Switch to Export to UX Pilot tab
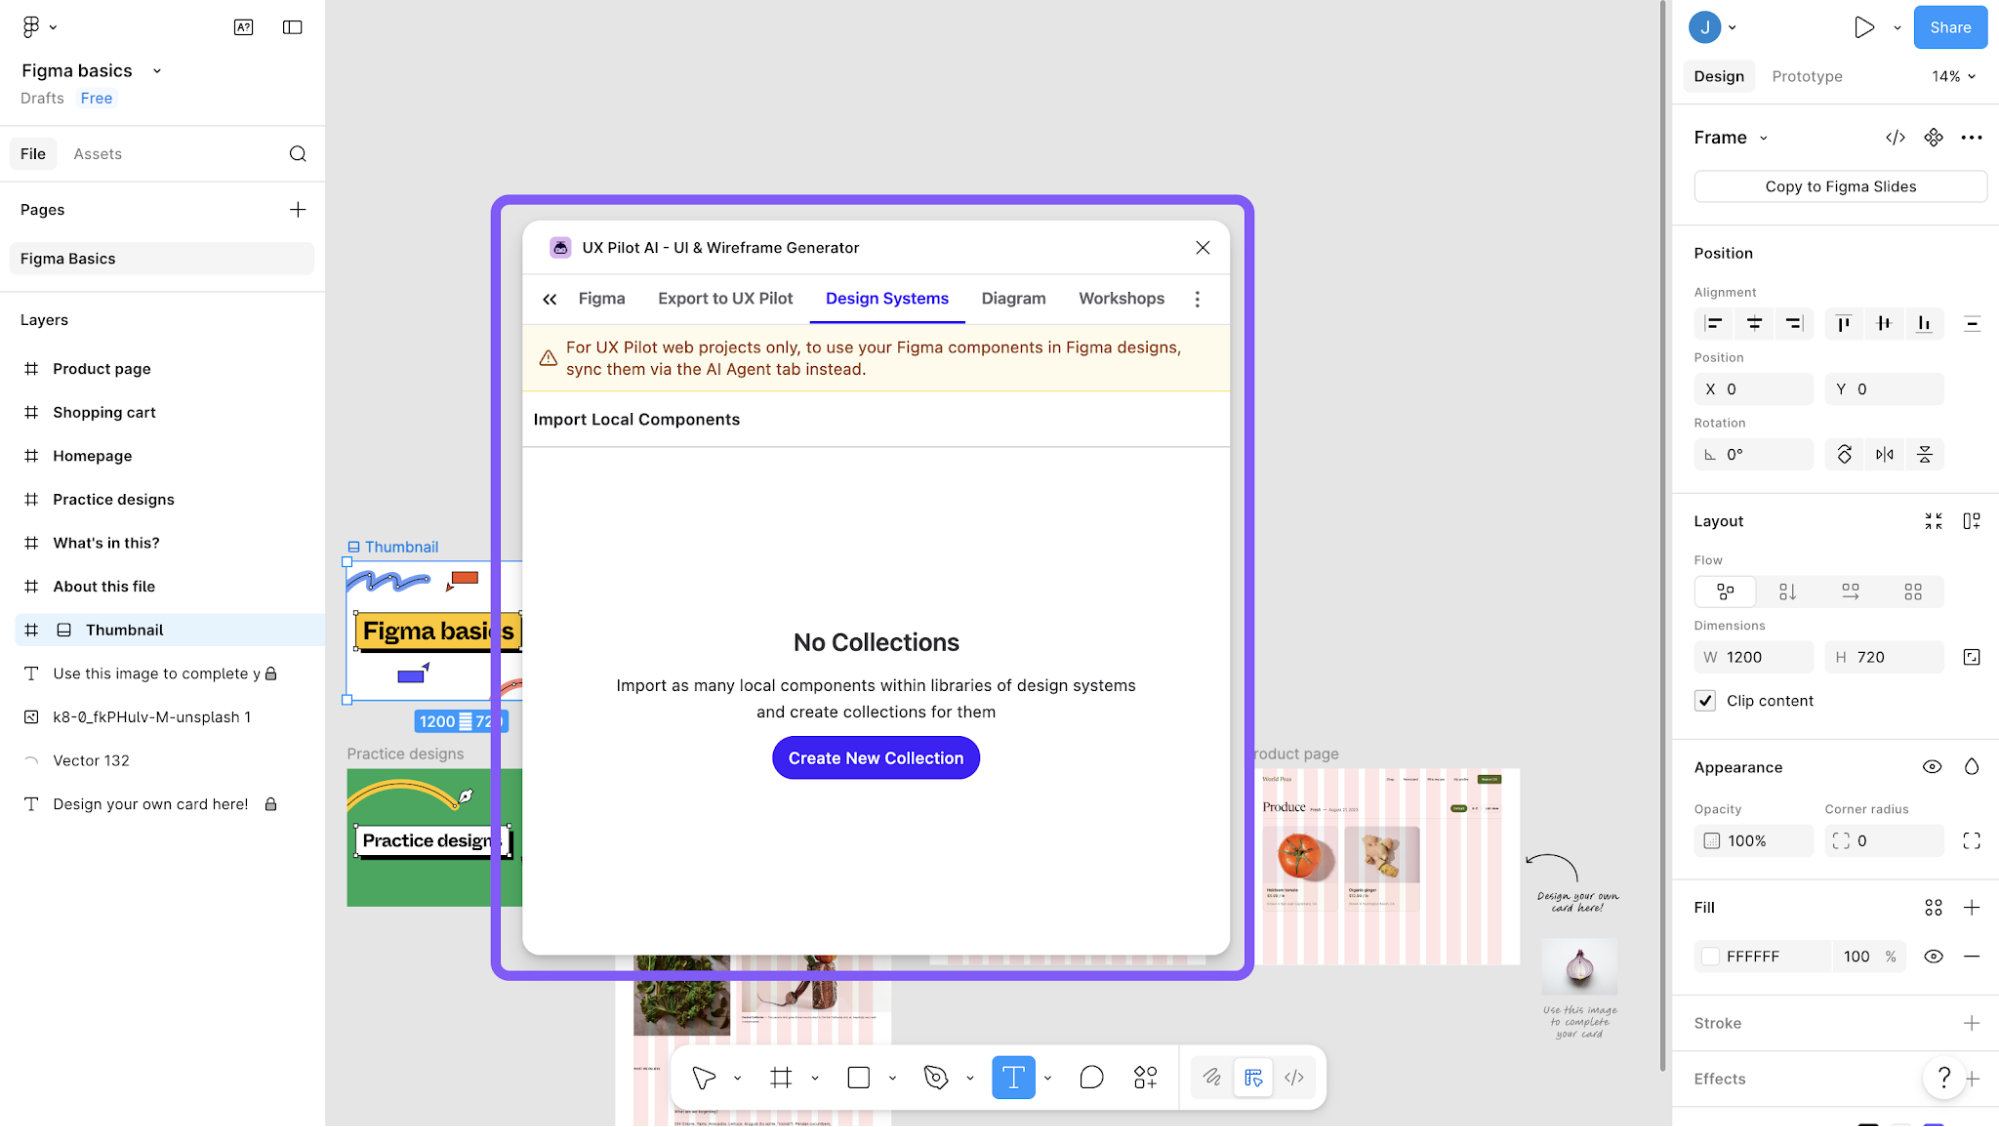The width and height of the screenshot is (1999, 1127). pos(725,299)
